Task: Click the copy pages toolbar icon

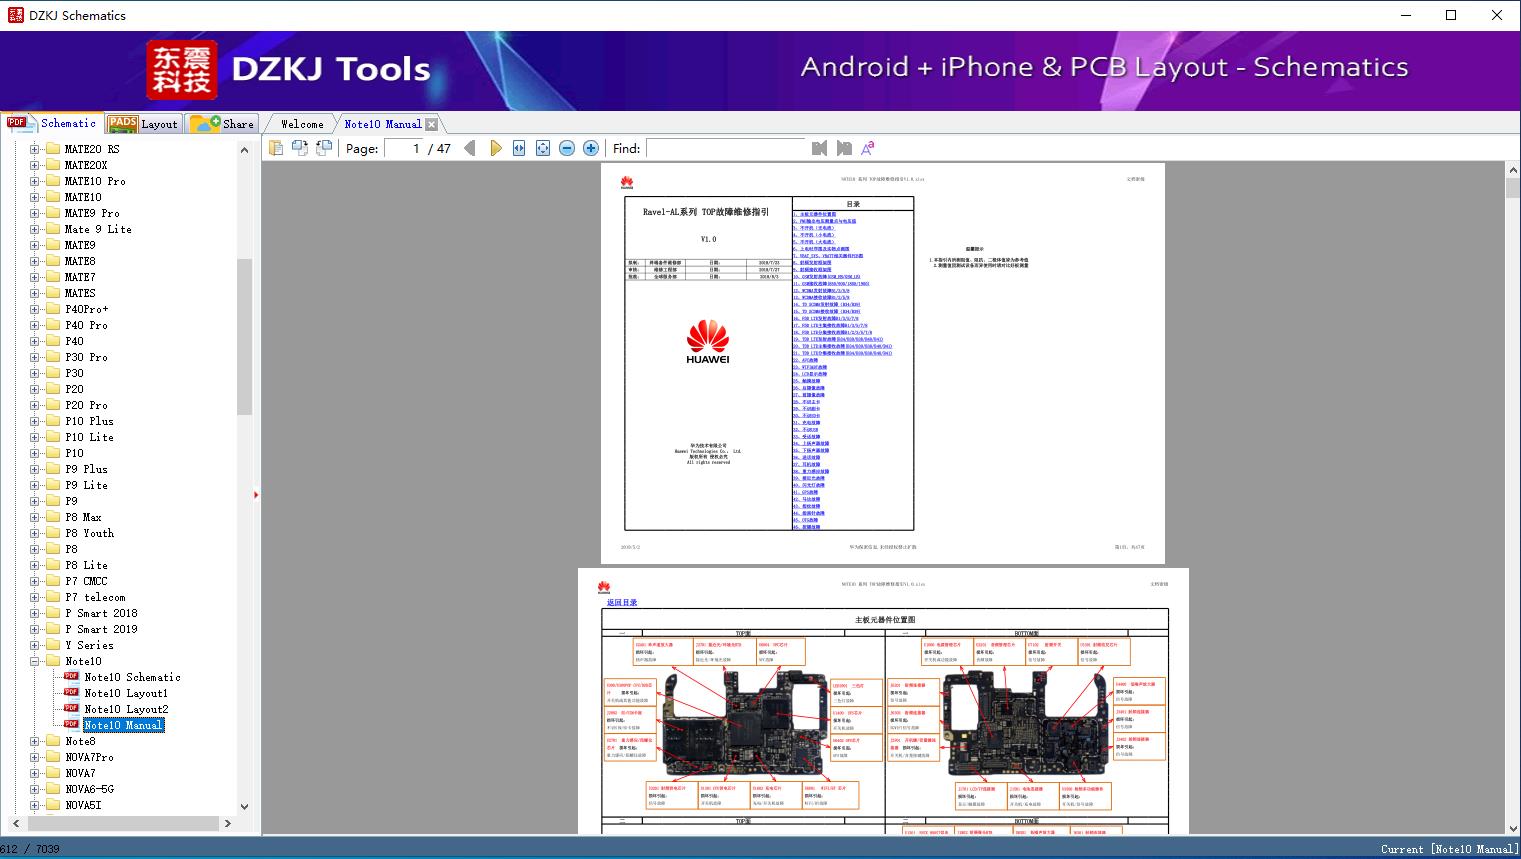Action: [276, 148]
